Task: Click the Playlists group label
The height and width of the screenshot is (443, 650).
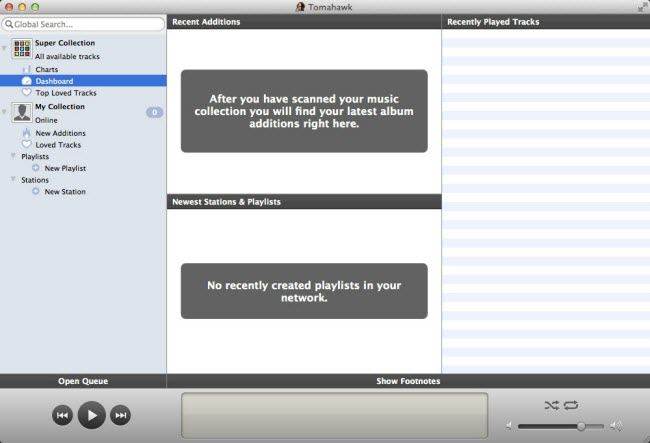Action: point(35,156)
